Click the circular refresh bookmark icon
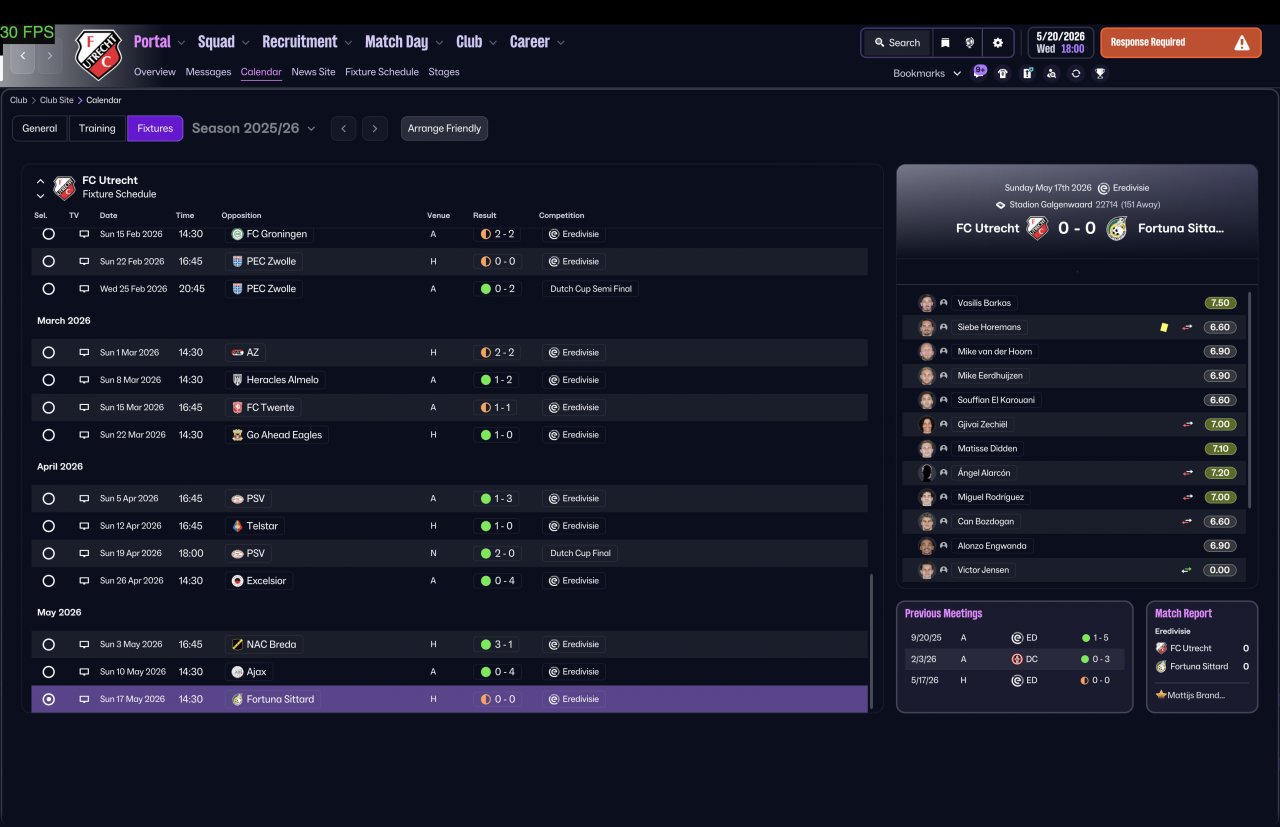Screen dimensions: 1280x827 (x=1076, y=73)
